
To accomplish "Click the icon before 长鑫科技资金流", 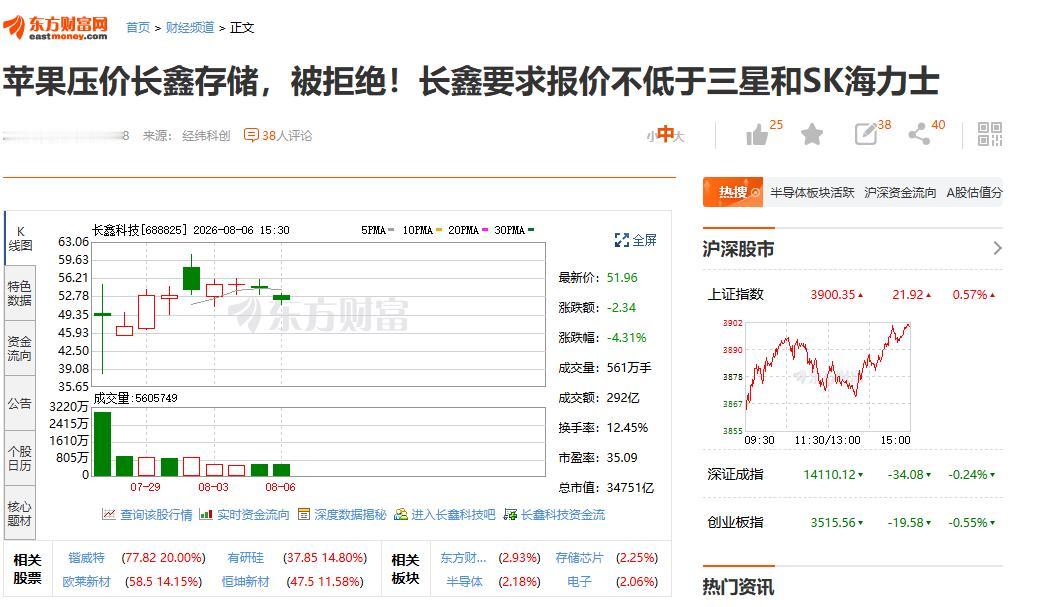I will [511, 514].
